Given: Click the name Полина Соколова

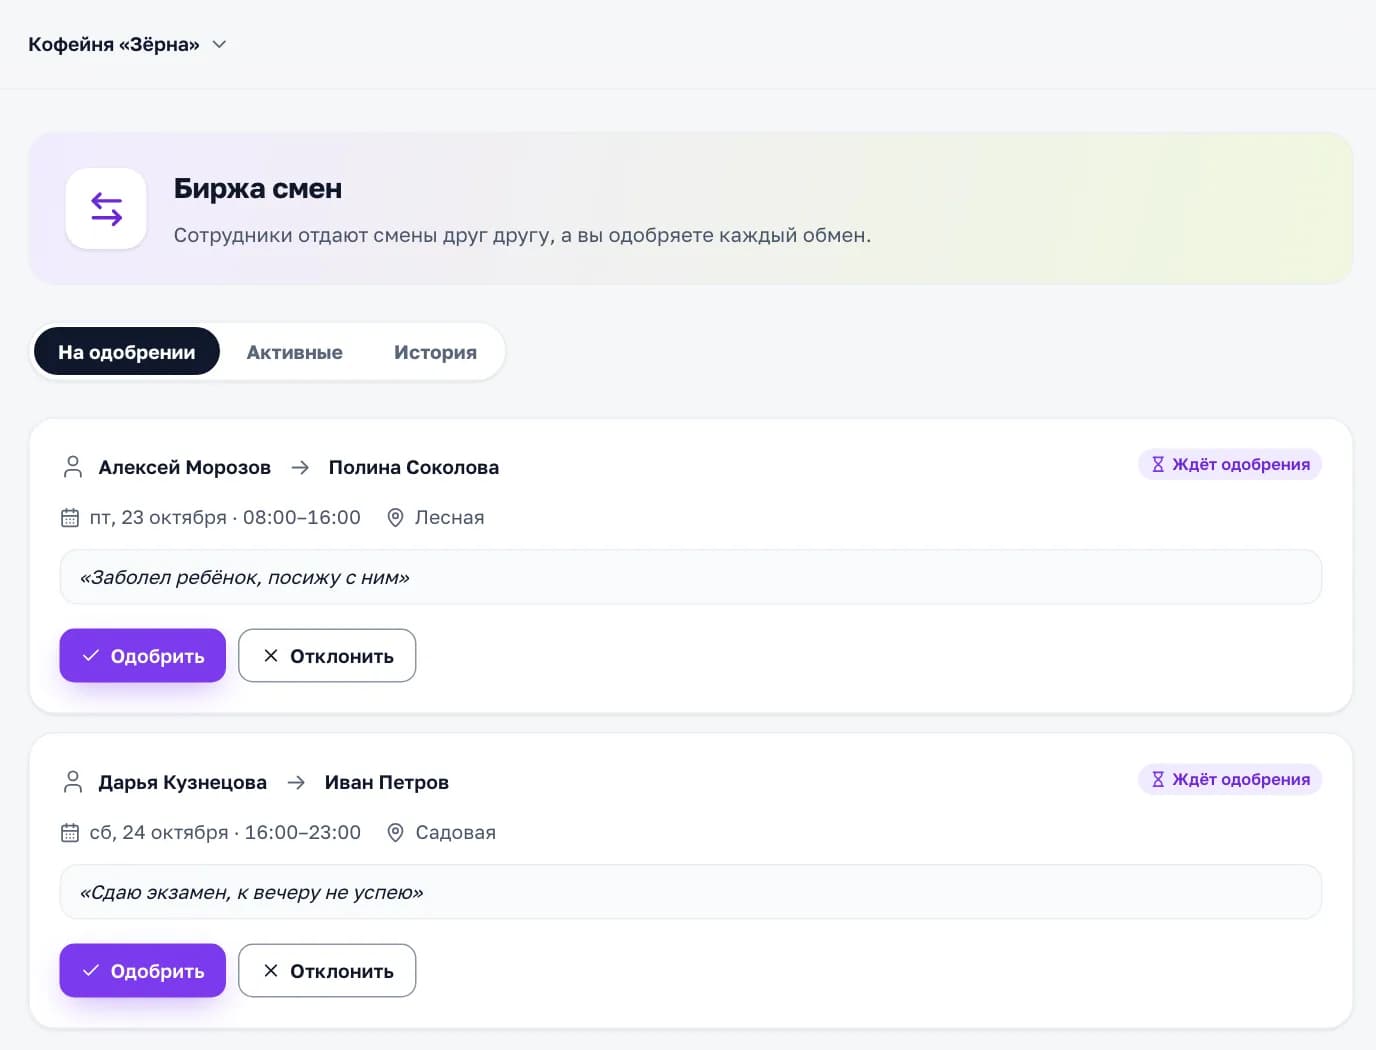Looking at the screenshot, I should click(414, 467).
